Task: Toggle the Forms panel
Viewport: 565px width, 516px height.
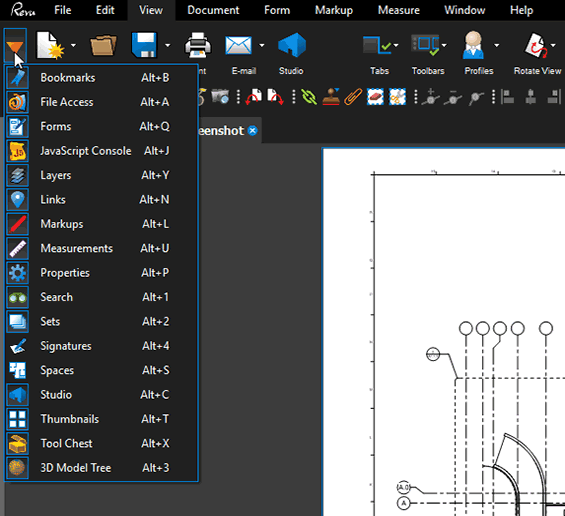Action: point(101,126)
